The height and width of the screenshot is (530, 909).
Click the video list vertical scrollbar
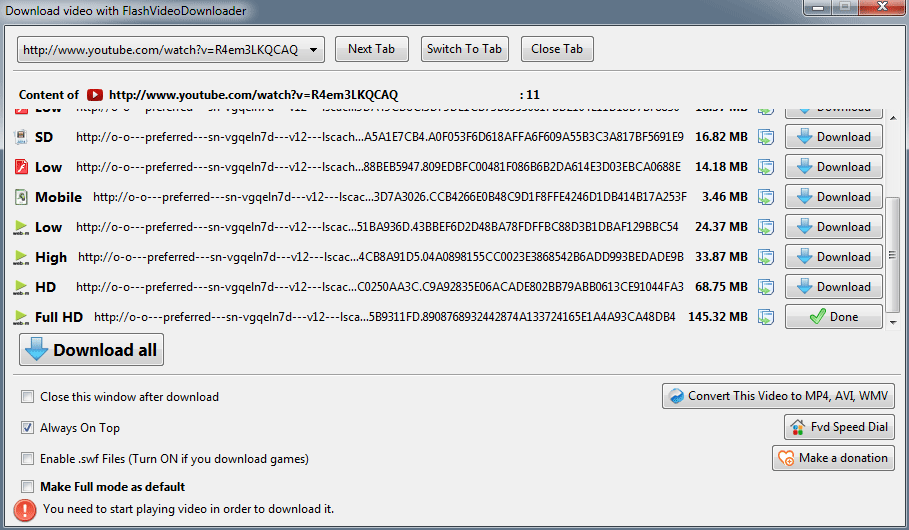(x=891, y=255)
